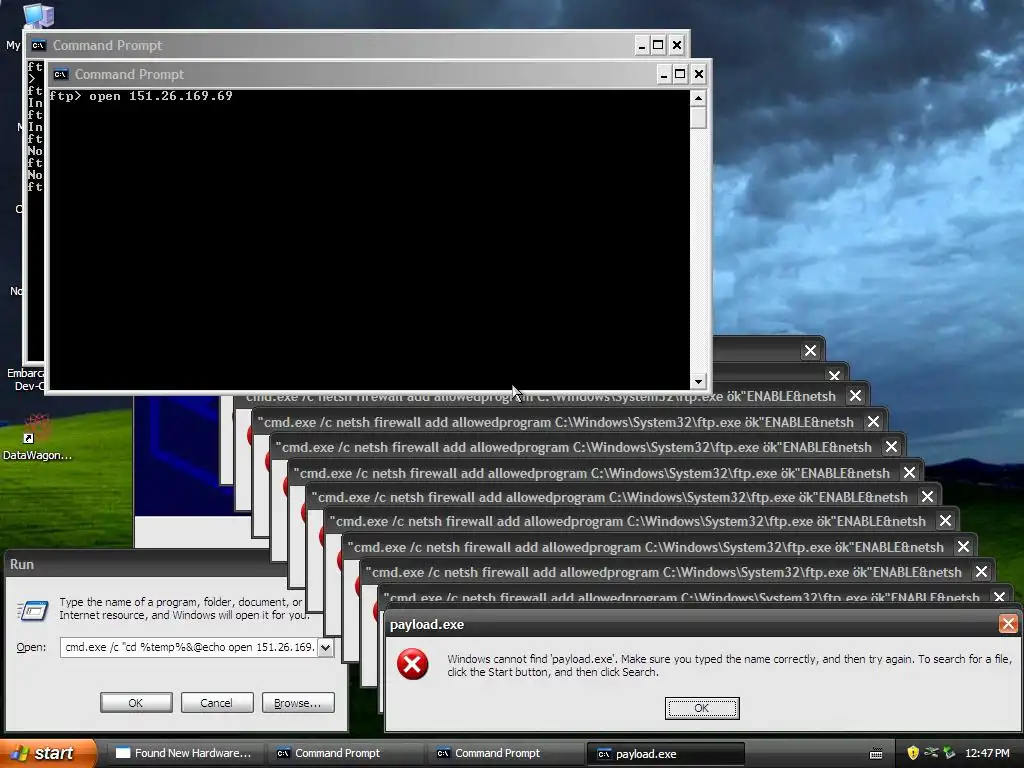The width and height of the screenshot is (1024, 768).
Task: Minimize the back Command Prompt window
Action: coord(641,45)
